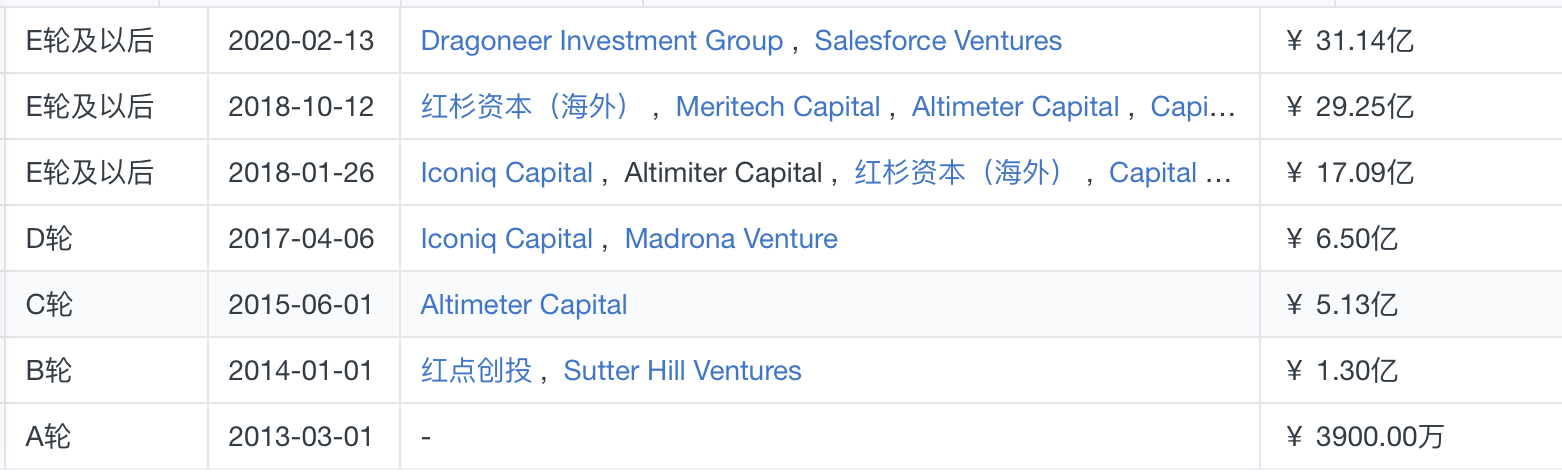Open the Salesforce Ventures investor link
This screenshot has height=472, width=1562.
[x=938, y=41]
